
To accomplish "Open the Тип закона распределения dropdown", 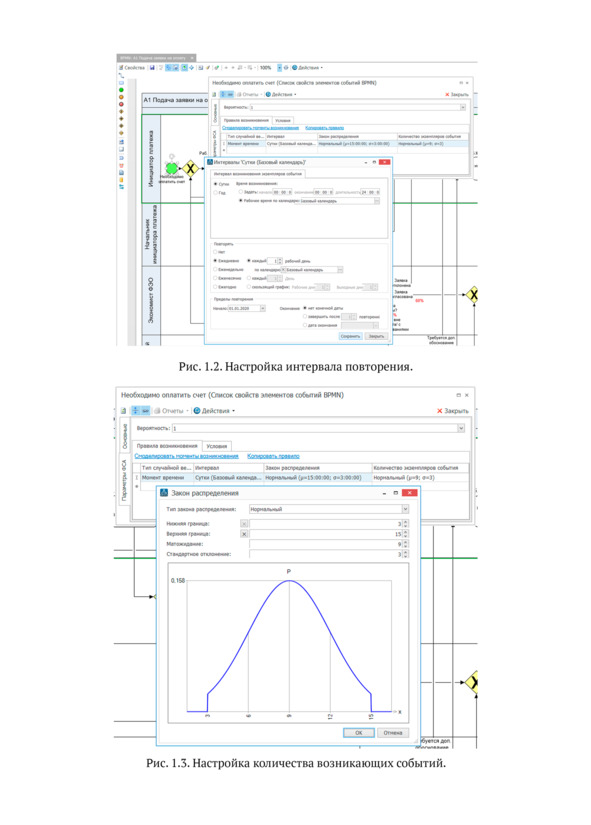I will [x=405, y=509].
